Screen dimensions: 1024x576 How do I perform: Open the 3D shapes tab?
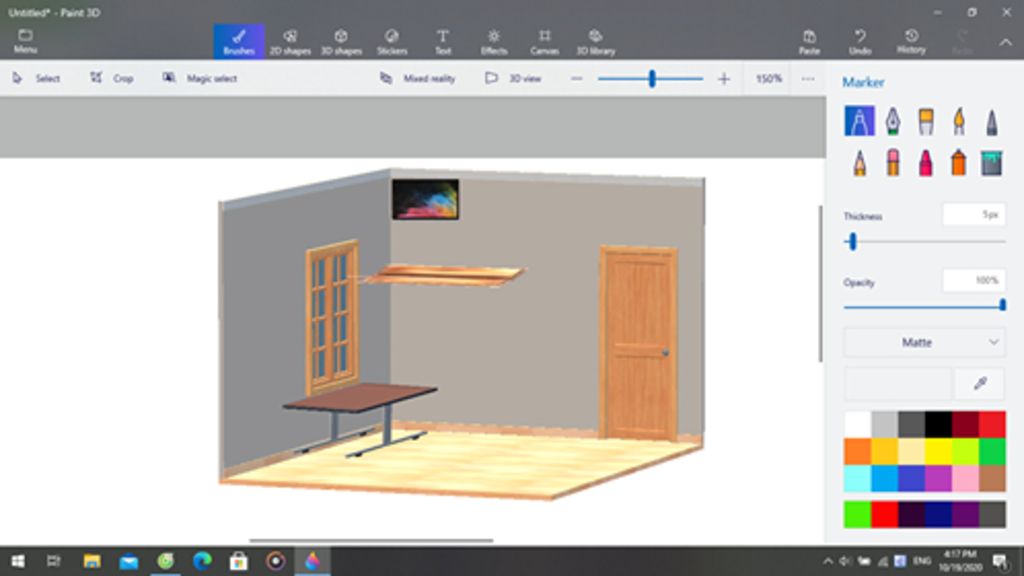pos(341,42)
